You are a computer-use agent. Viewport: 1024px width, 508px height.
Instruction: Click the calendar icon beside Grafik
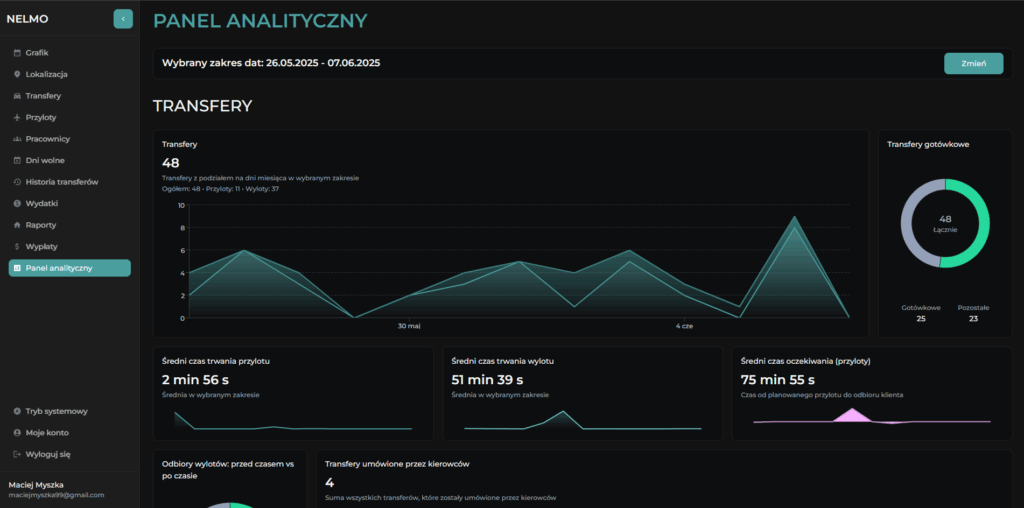point(17,53)
